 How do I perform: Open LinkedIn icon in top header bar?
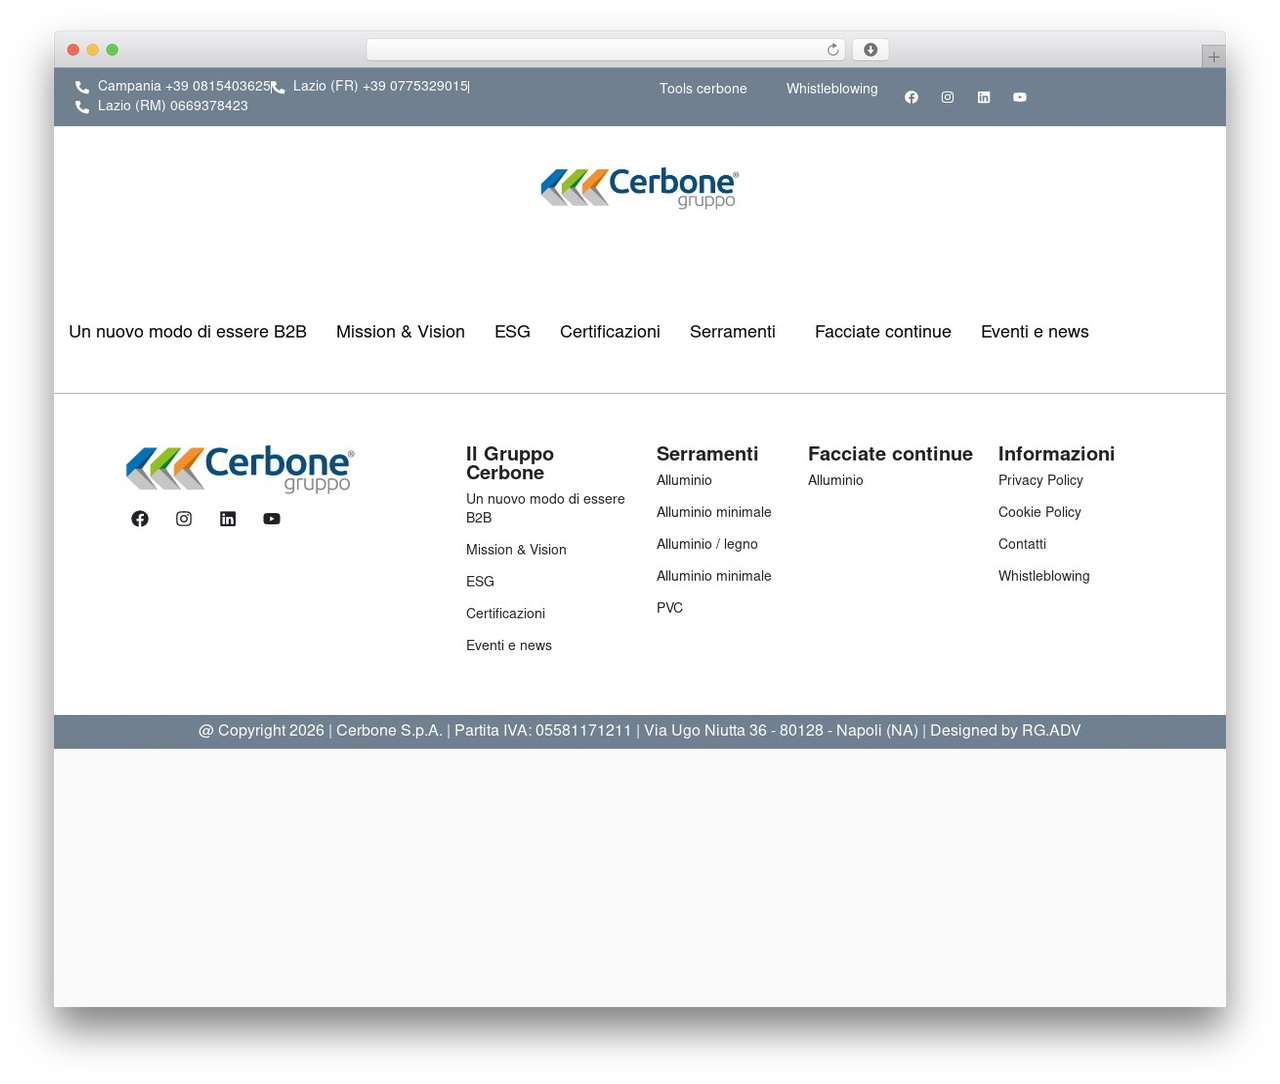click(984, 97)
